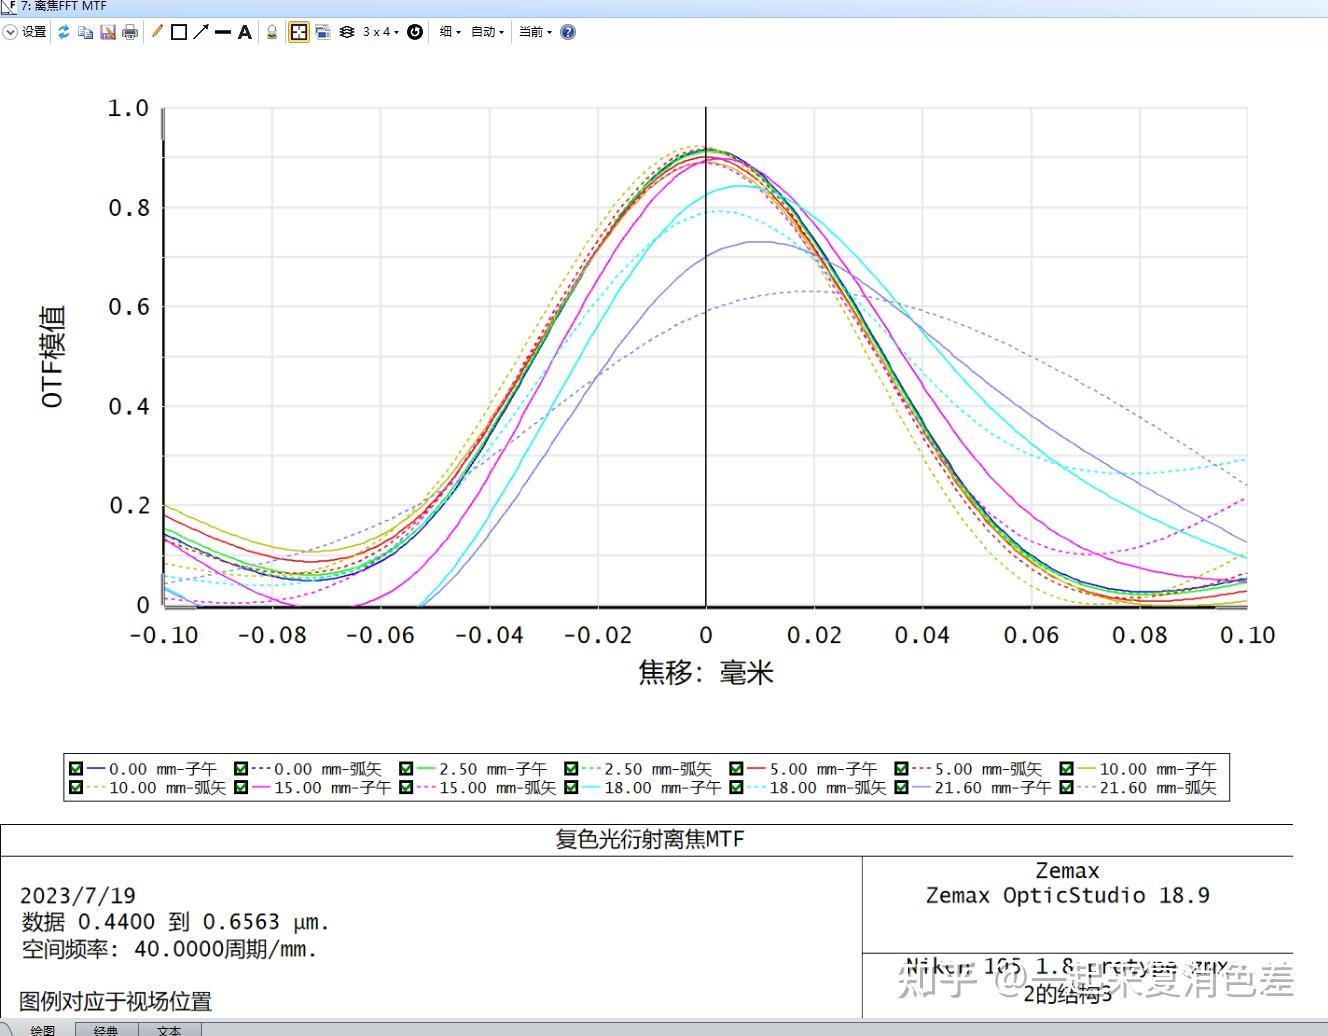Uncheck the 18.00 mm-子午 legend checkbox
The width and height of the screenshot is (1328, 1036).
[571, 788]
